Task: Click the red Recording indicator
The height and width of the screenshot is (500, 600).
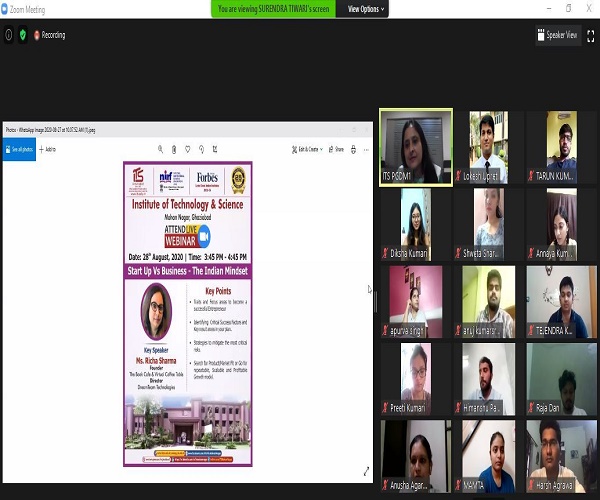Action: click(x=50, y=35)
